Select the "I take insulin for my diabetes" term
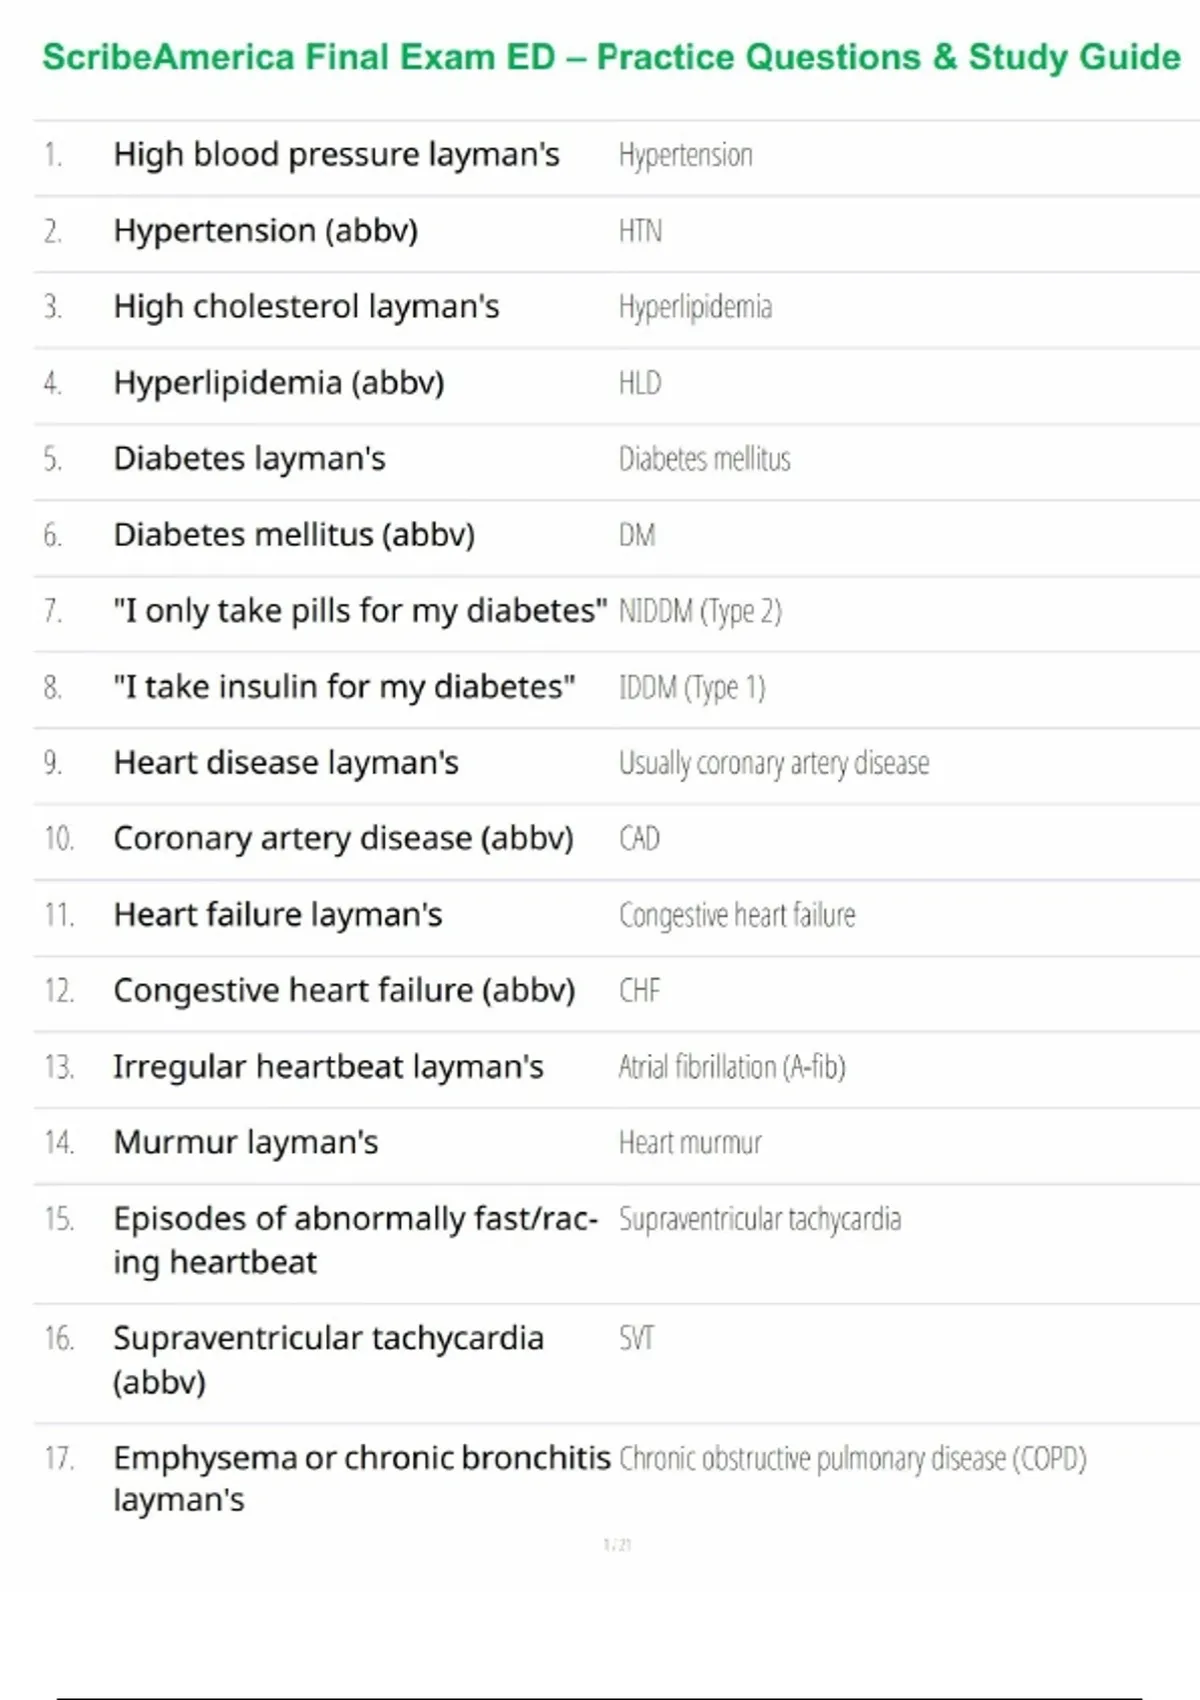This screenshot has height=1700, width=1200. pyautogui.click(x=344, y=687)
